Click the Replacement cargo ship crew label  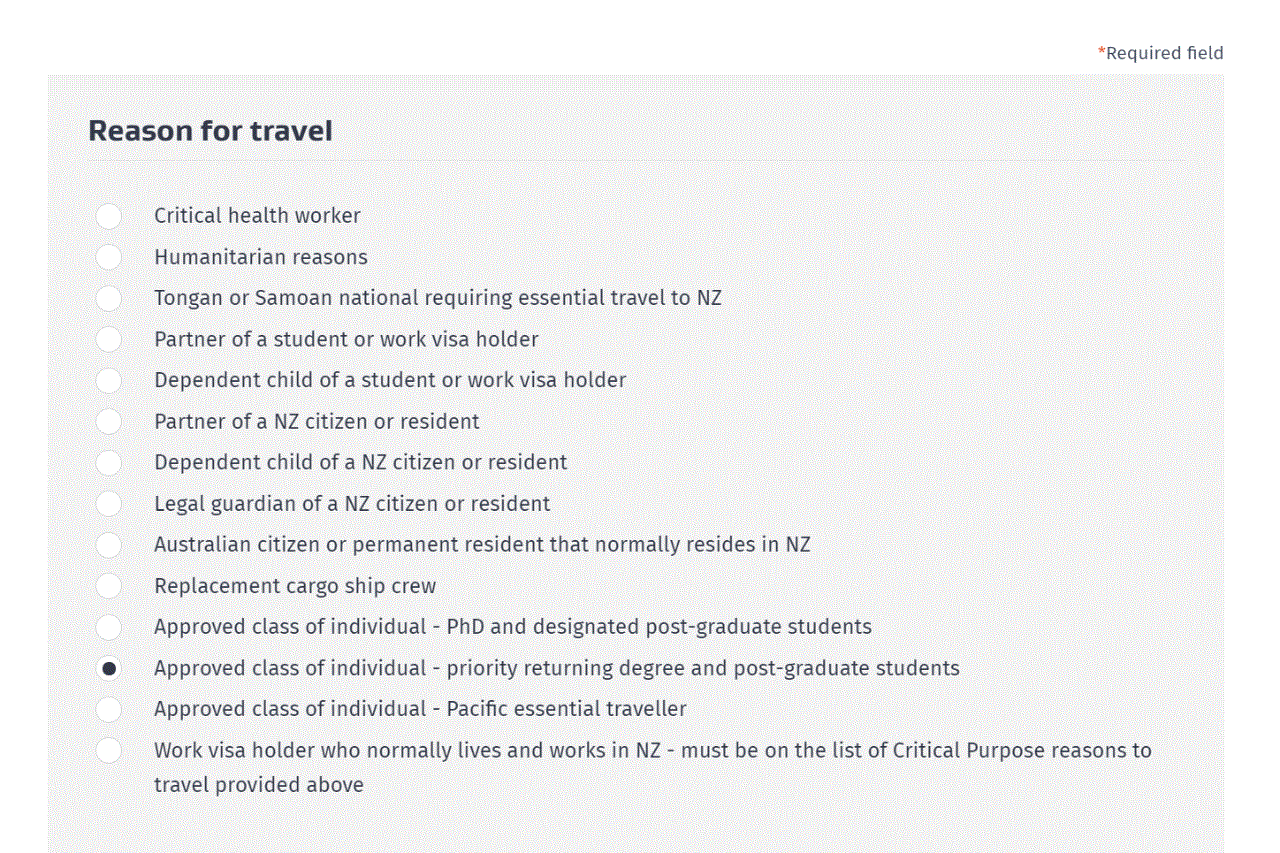pyautogui.click(x=295, y=586)
